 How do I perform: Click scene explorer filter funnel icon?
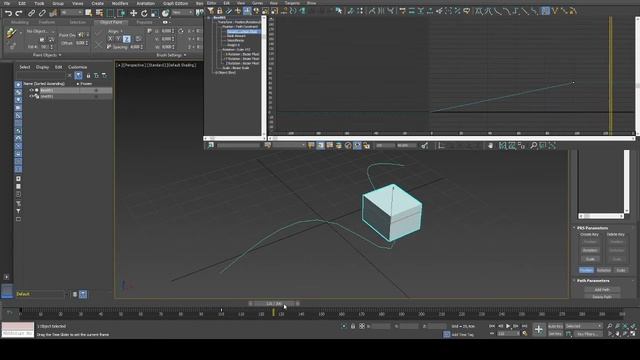(x=78, y=76)
